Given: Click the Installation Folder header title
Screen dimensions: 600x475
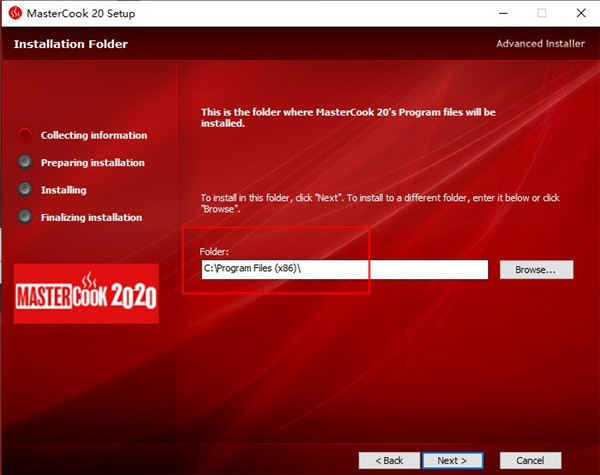Looking at the screenshot, I should coord(70,44).
